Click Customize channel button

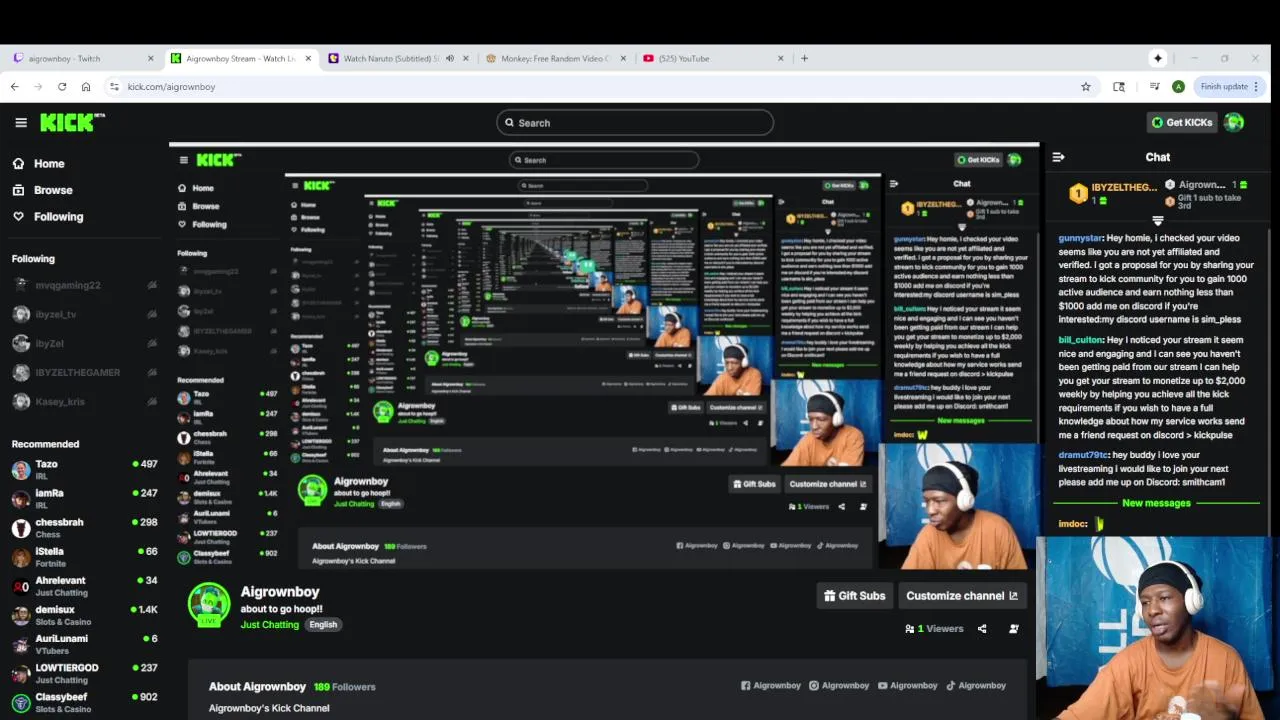tap(962, 596)
